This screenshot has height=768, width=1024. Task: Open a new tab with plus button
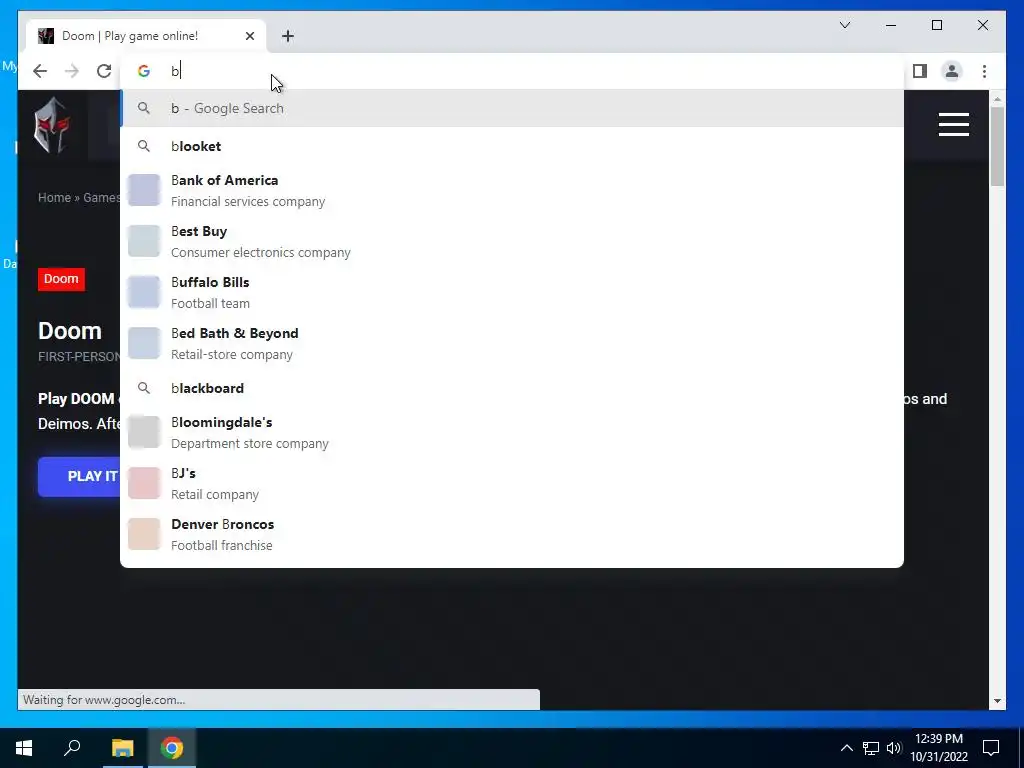click(288, 36)
